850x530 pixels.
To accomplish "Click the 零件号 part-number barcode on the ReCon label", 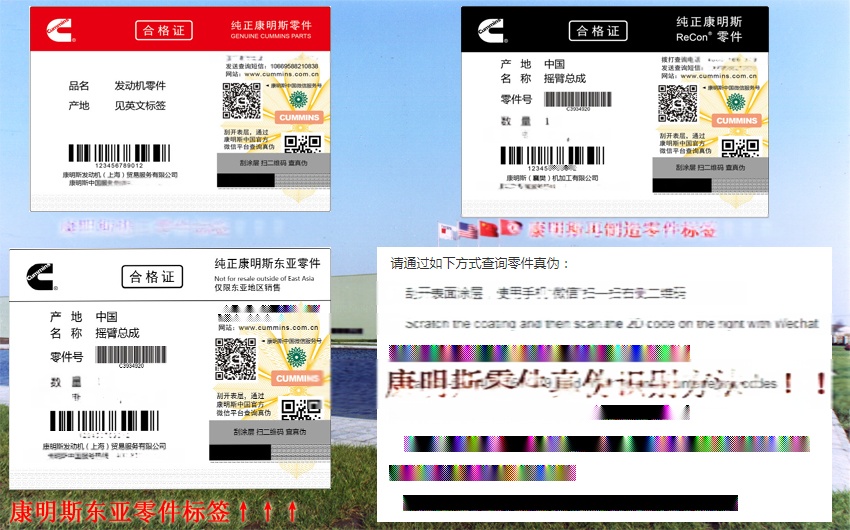I will (578, 99).
